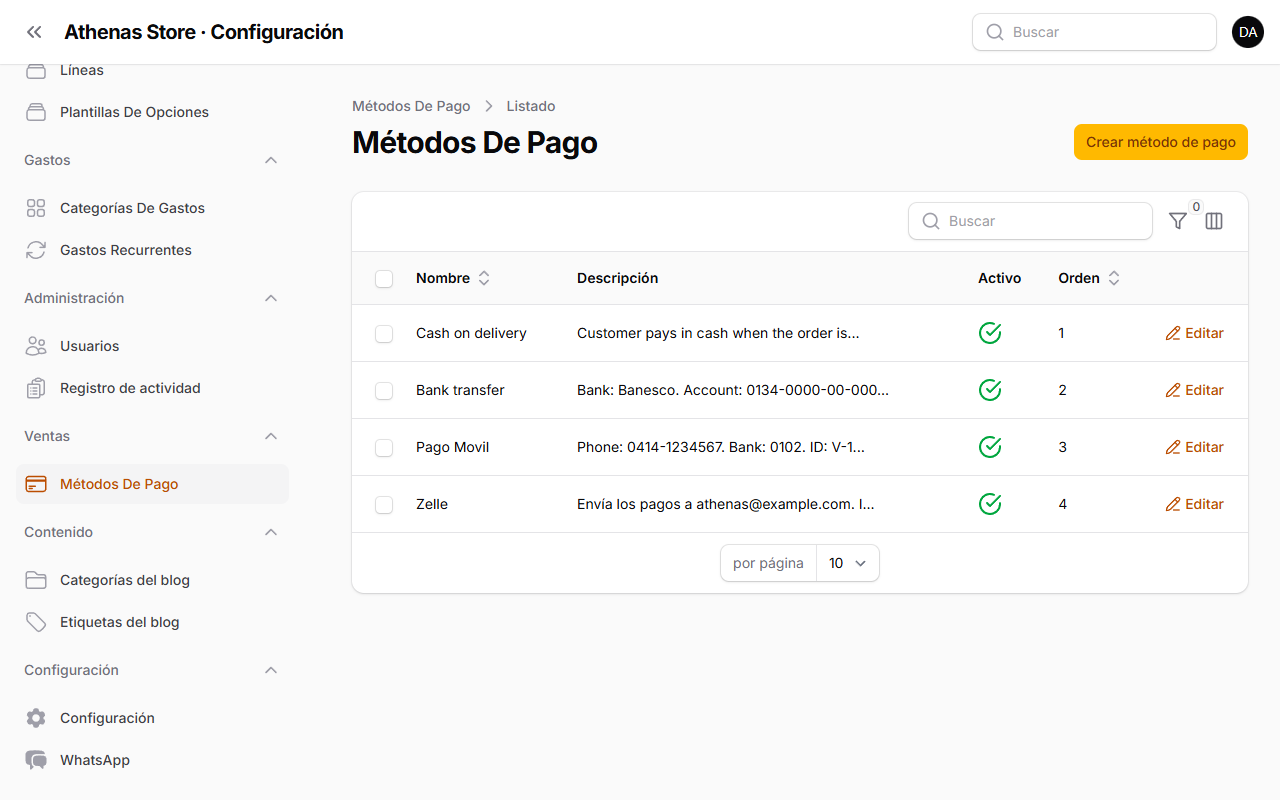The width and height of the screenshot is (1280, 800).
Task: Select all rows with header checkbox
Action: [x=384, y=279]
